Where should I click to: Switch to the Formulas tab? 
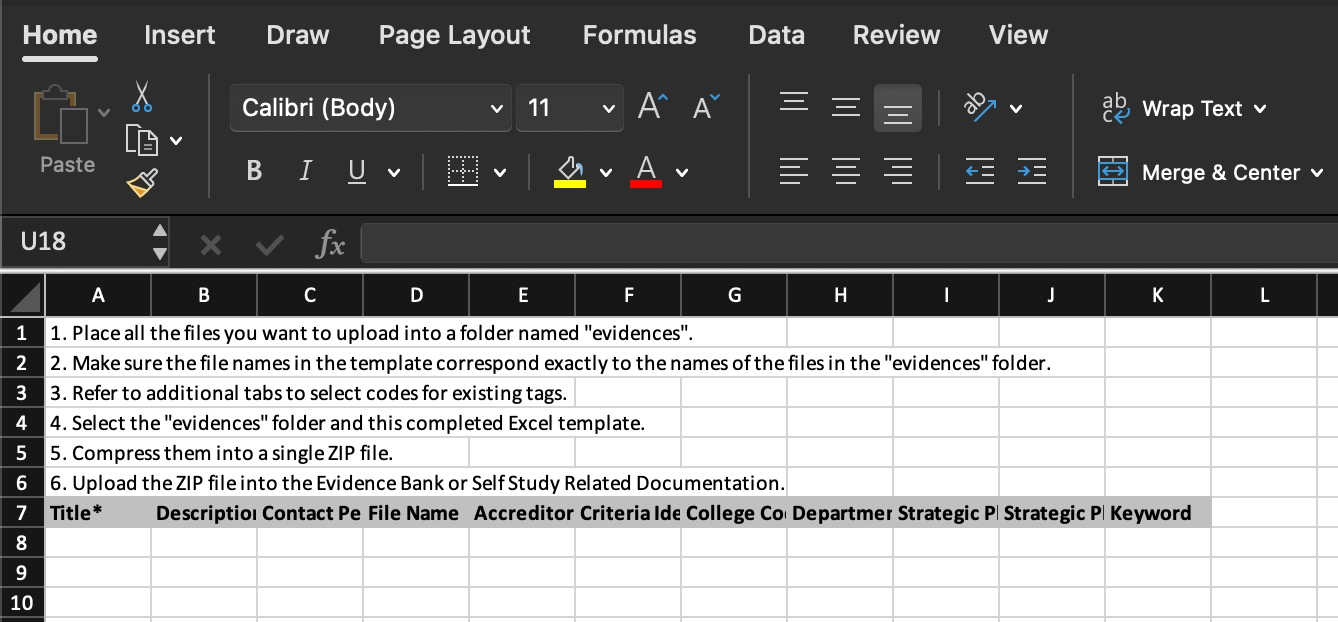pos(639,35)
